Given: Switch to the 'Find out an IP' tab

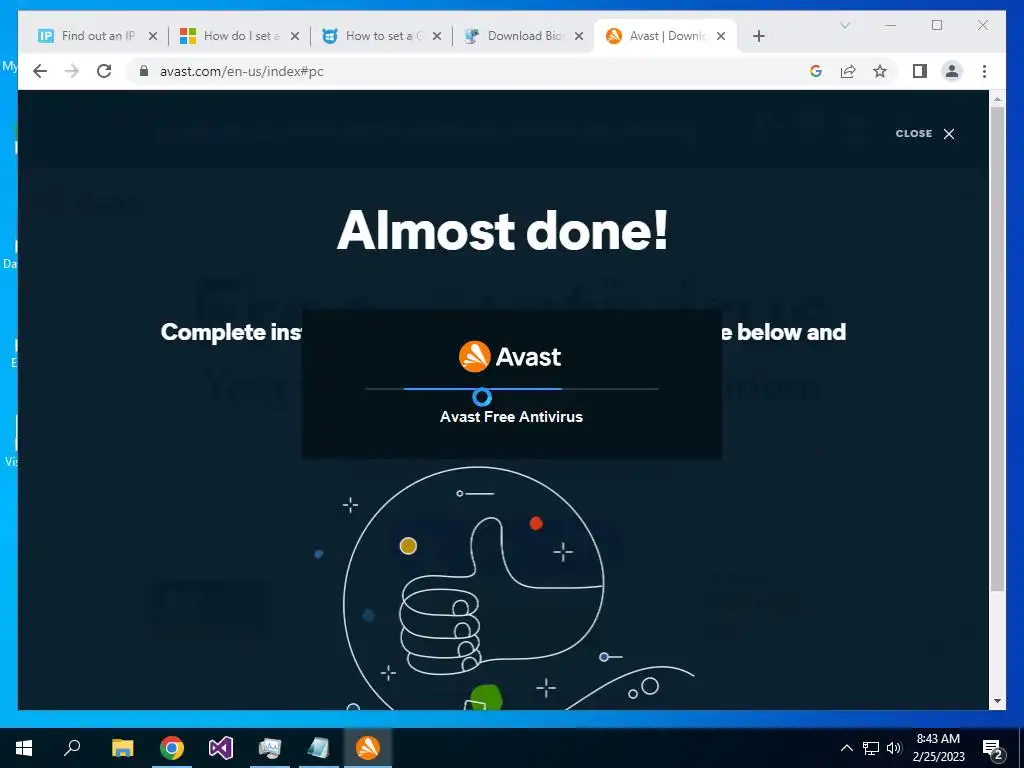Looking at the screenshot, I should [x=99, y=36].
